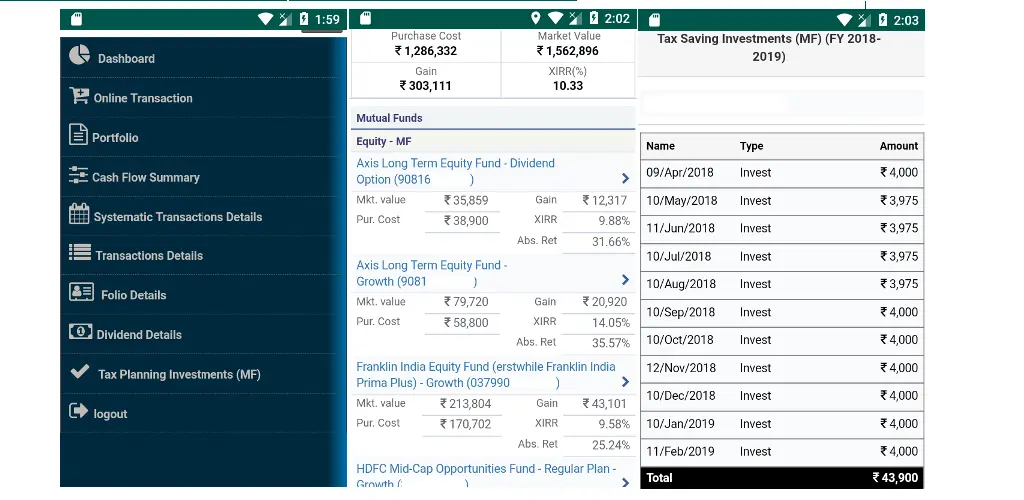Screen dimensions: 1024x500
Task: Expand Axis Long Term Equity Dividend Option chevron
Action: tap(625, 178)
